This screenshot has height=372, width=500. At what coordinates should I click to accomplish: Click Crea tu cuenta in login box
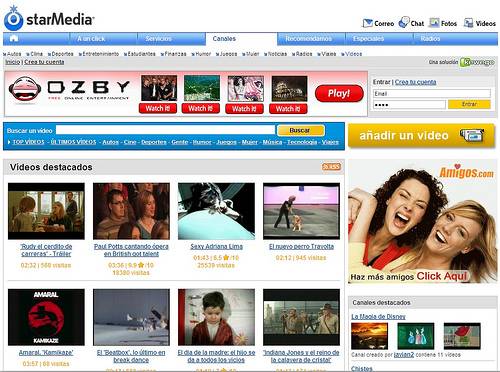click(x=415, y=82)
